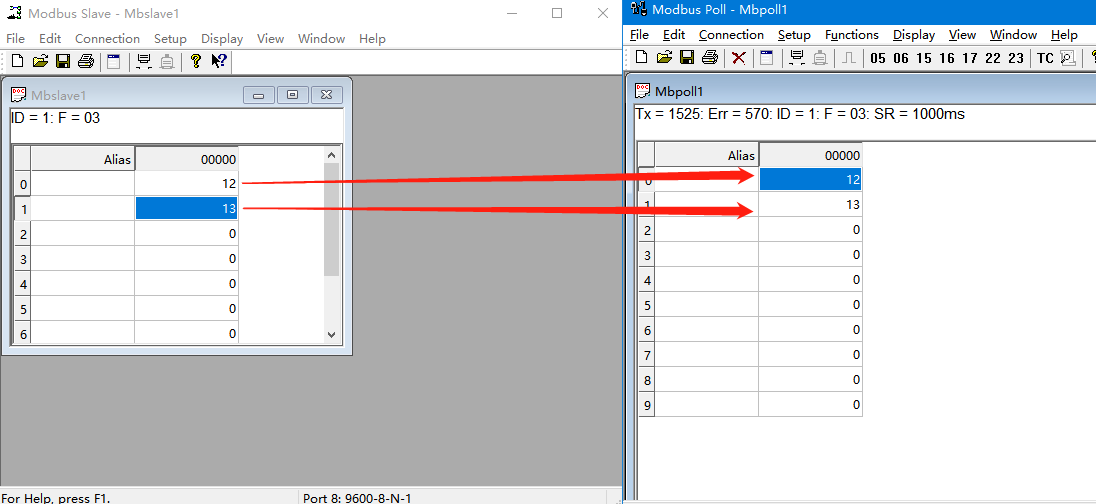Click the Print icon in Modbus Poll toolbar

tap(710, 58)
